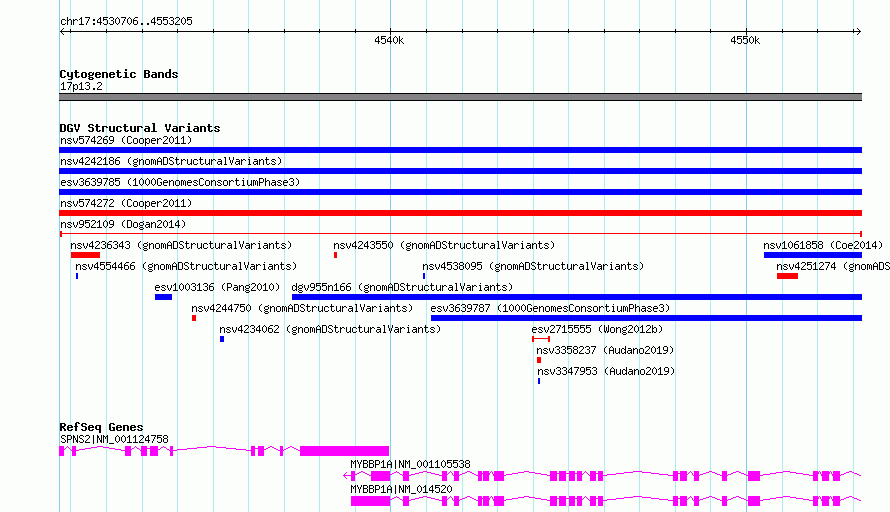
Task: Click the esv3639787 blue variant bar
Action: coord(646,318)
